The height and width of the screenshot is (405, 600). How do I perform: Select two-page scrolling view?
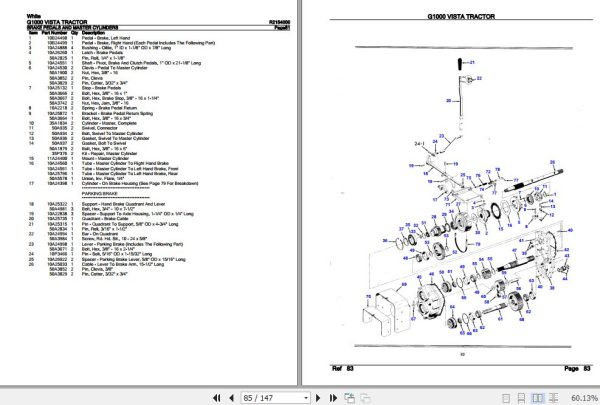click(553, 398)
